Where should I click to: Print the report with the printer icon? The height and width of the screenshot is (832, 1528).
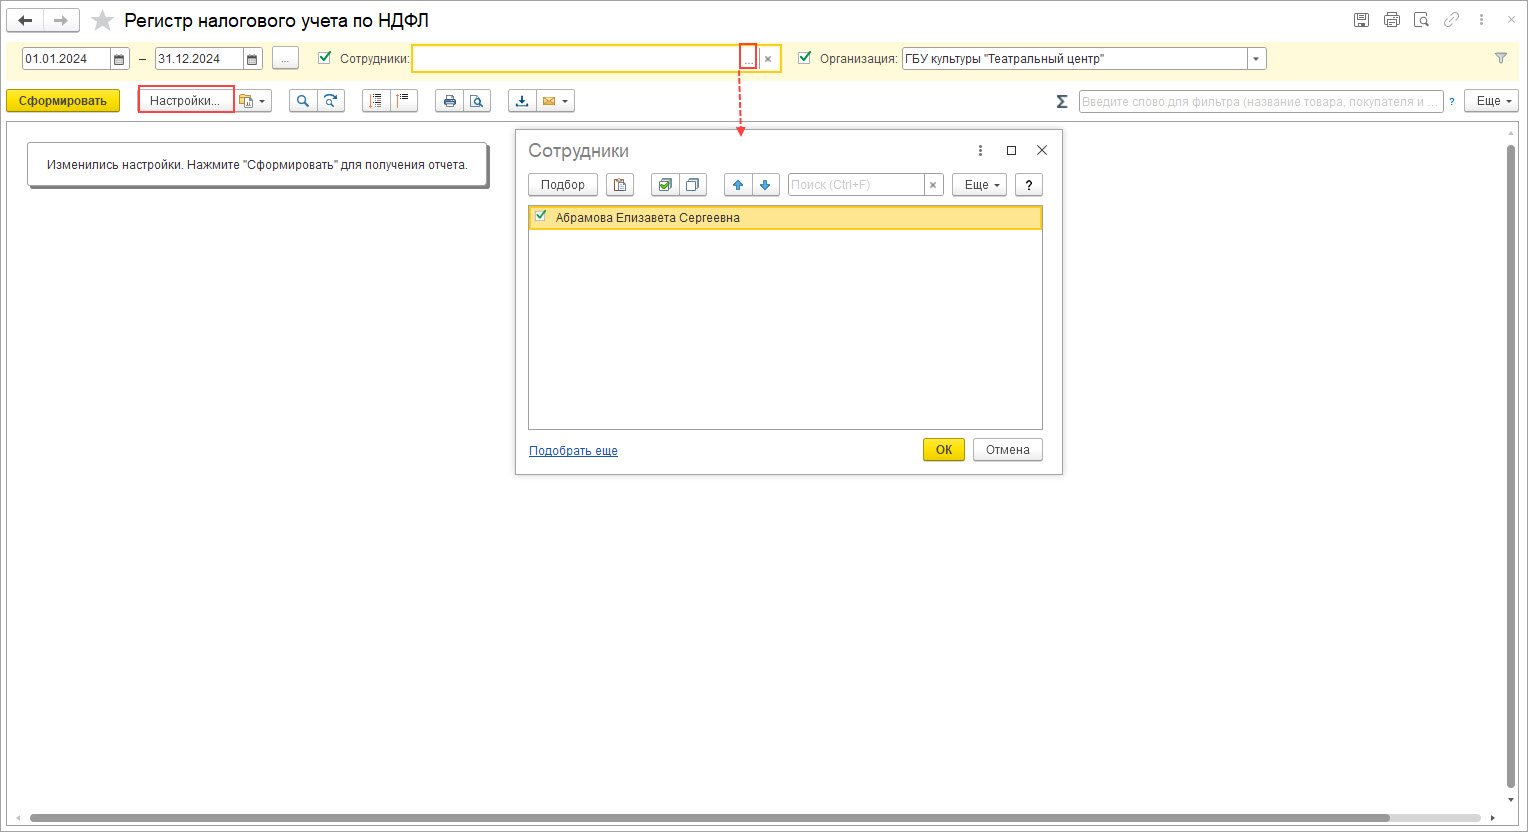449,101
